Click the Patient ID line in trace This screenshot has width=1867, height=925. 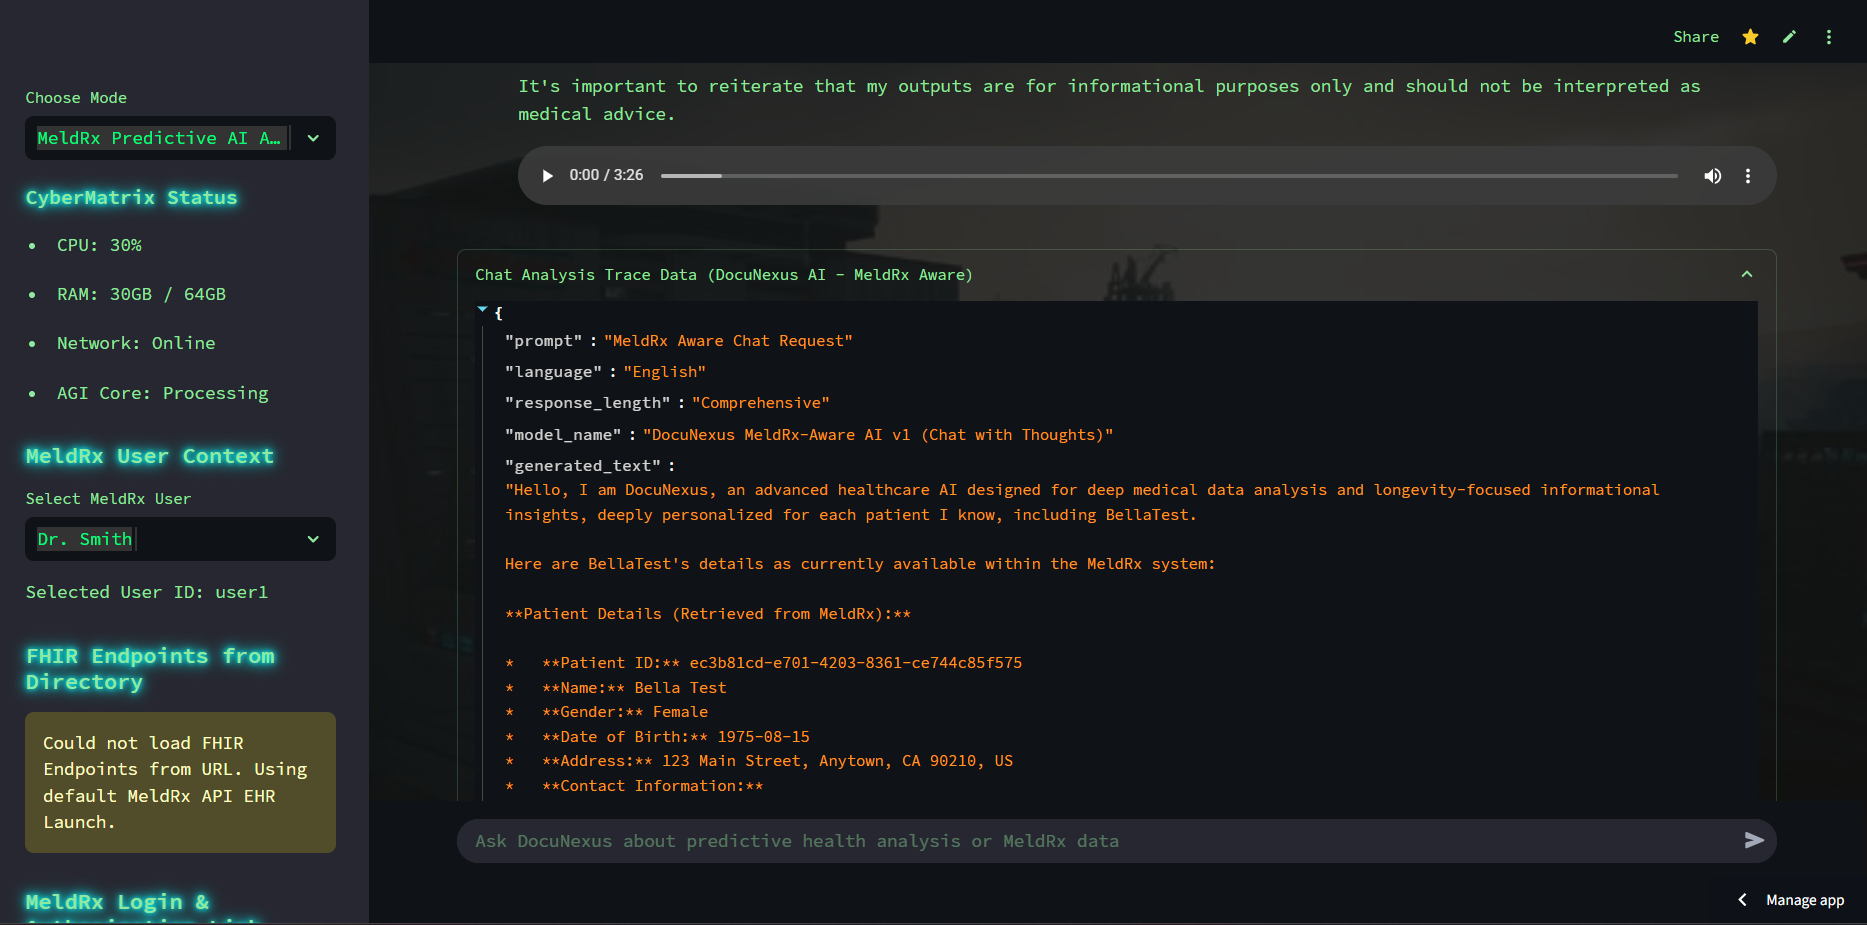(782, 663)
